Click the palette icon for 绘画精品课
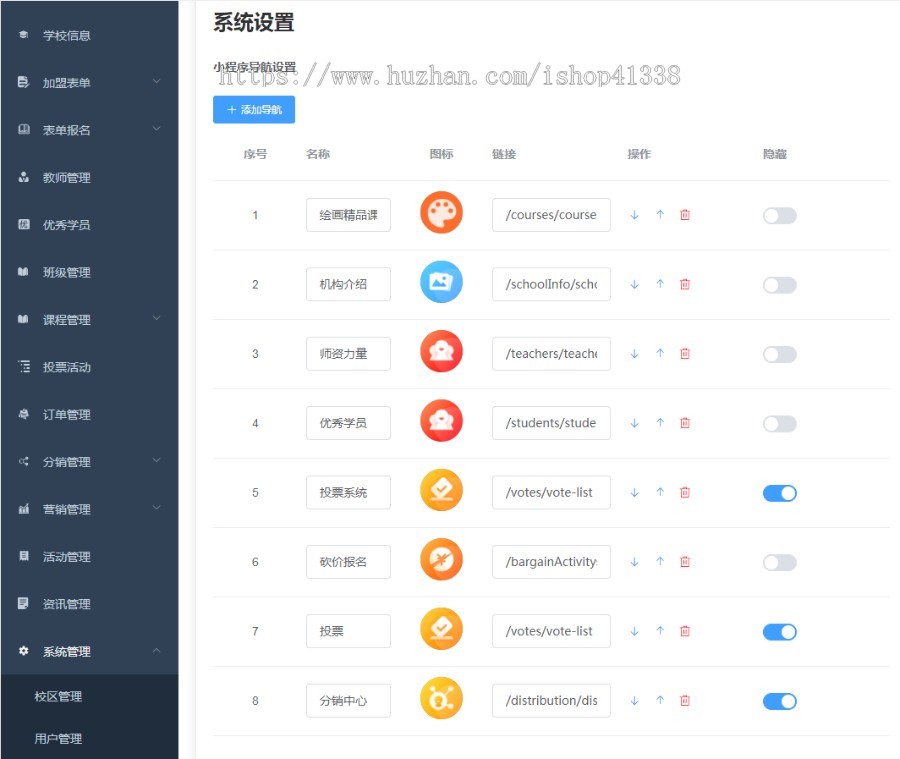The image size is (900, 759). [441, 212]
